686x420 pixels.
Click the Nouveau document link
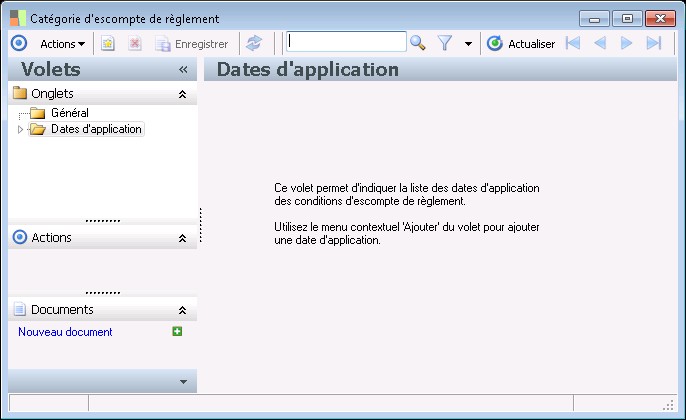tap(65, 332)
